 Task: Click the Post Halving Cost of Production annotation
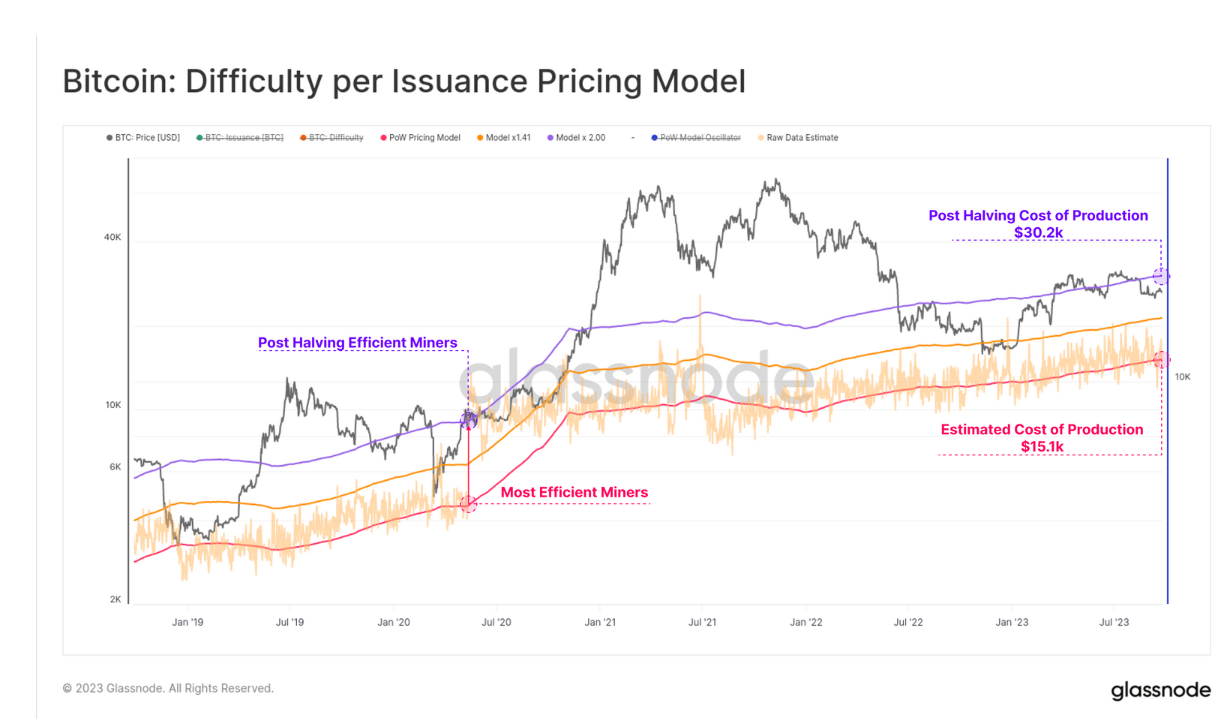[x=1038, y=216]
